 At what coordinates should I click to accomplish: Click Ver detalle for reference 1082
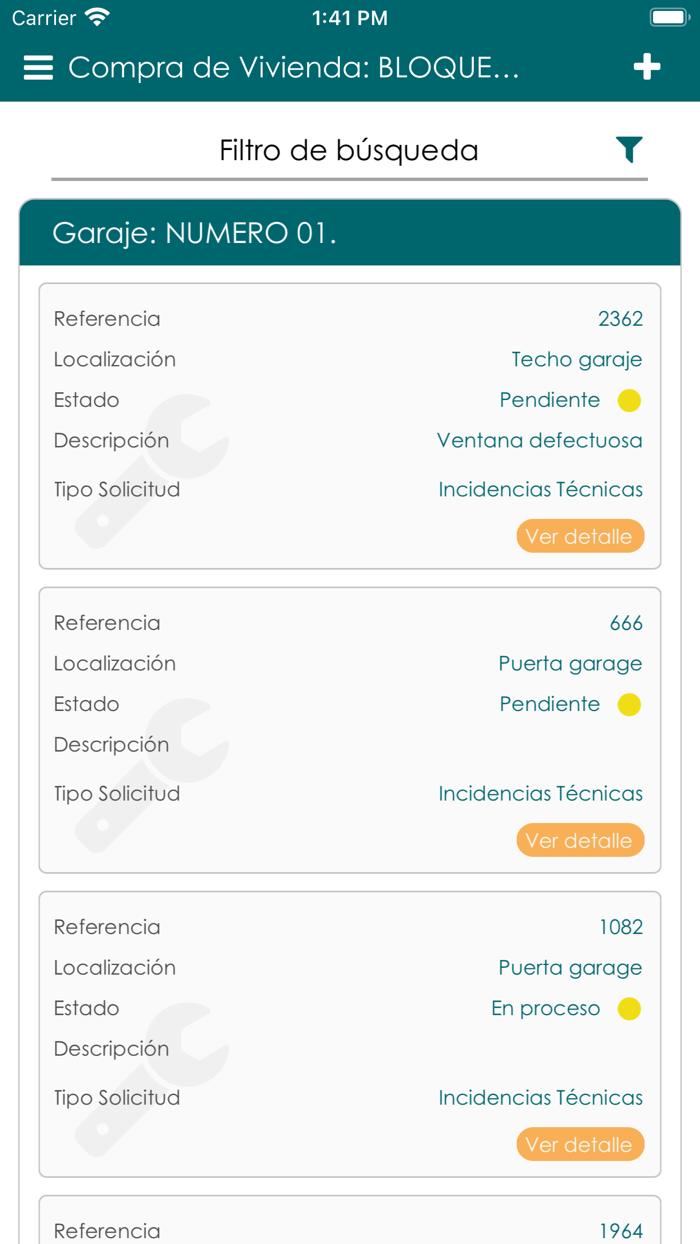580,1145
